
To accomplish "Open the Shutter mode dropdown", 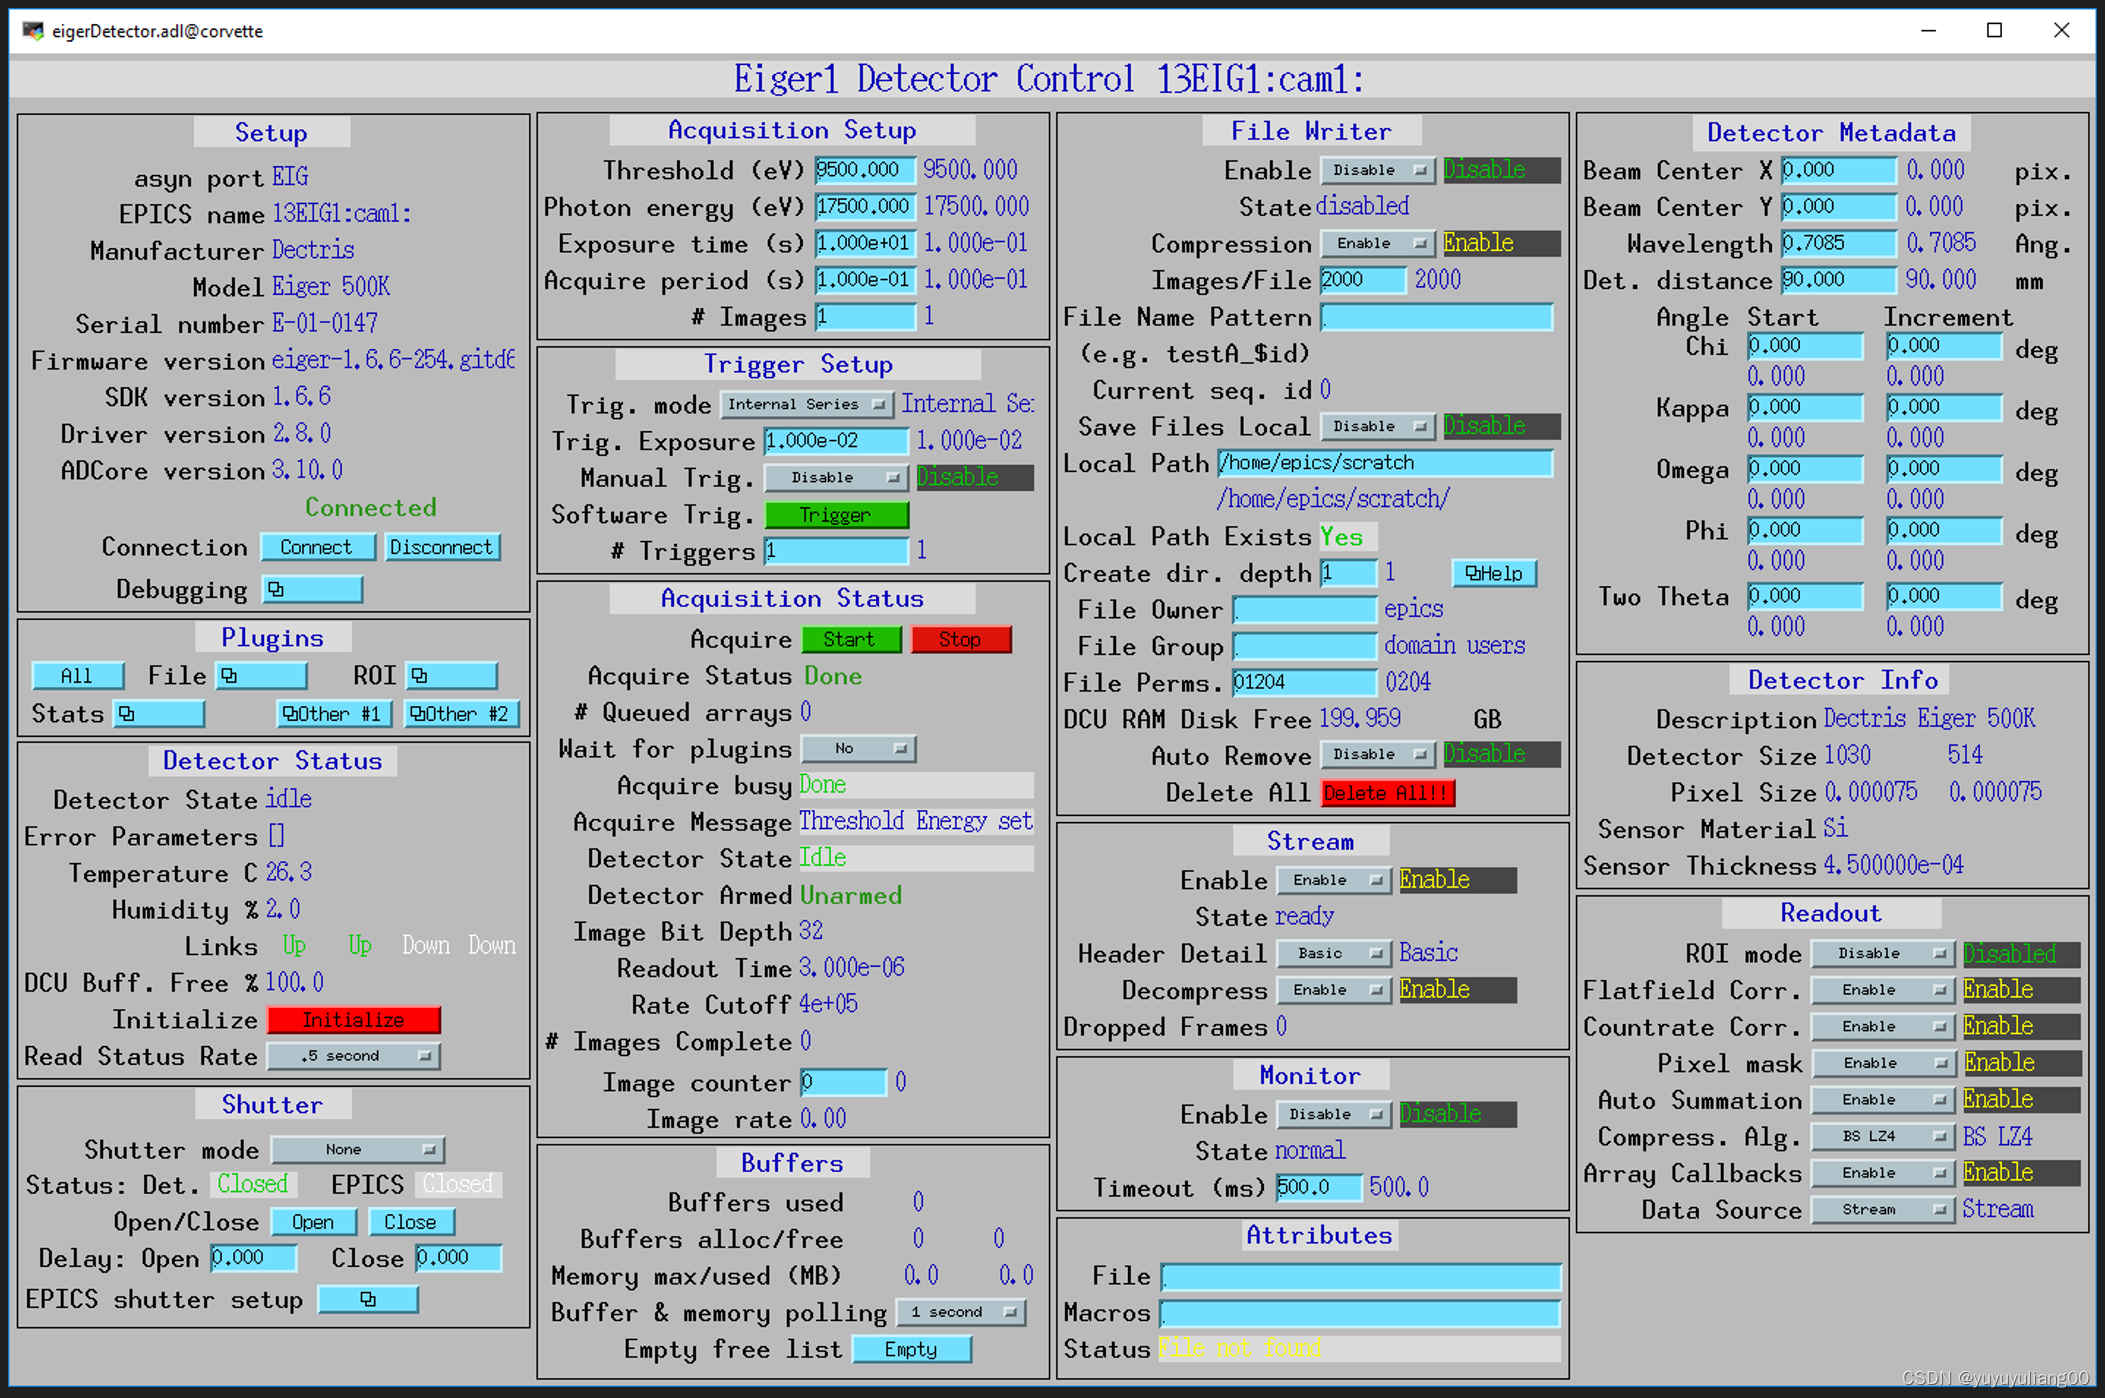I will click(358, 1149).
